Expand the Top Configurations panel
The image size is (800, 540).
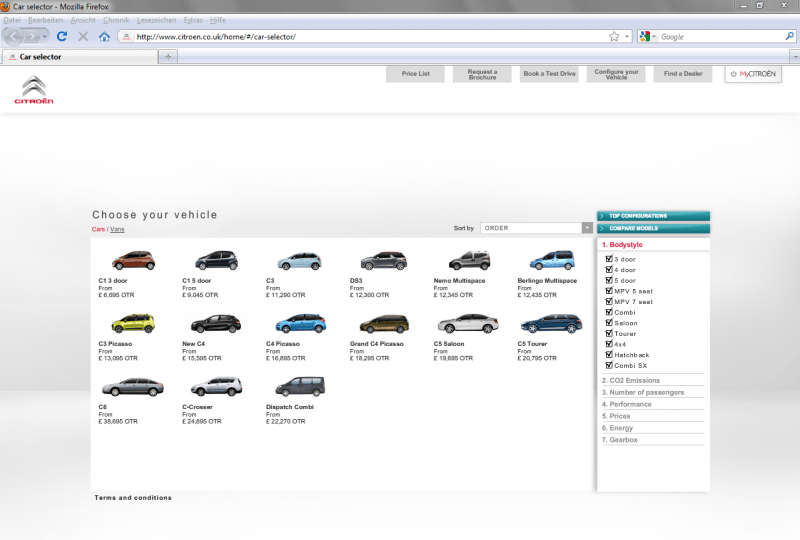pos(654,216)
